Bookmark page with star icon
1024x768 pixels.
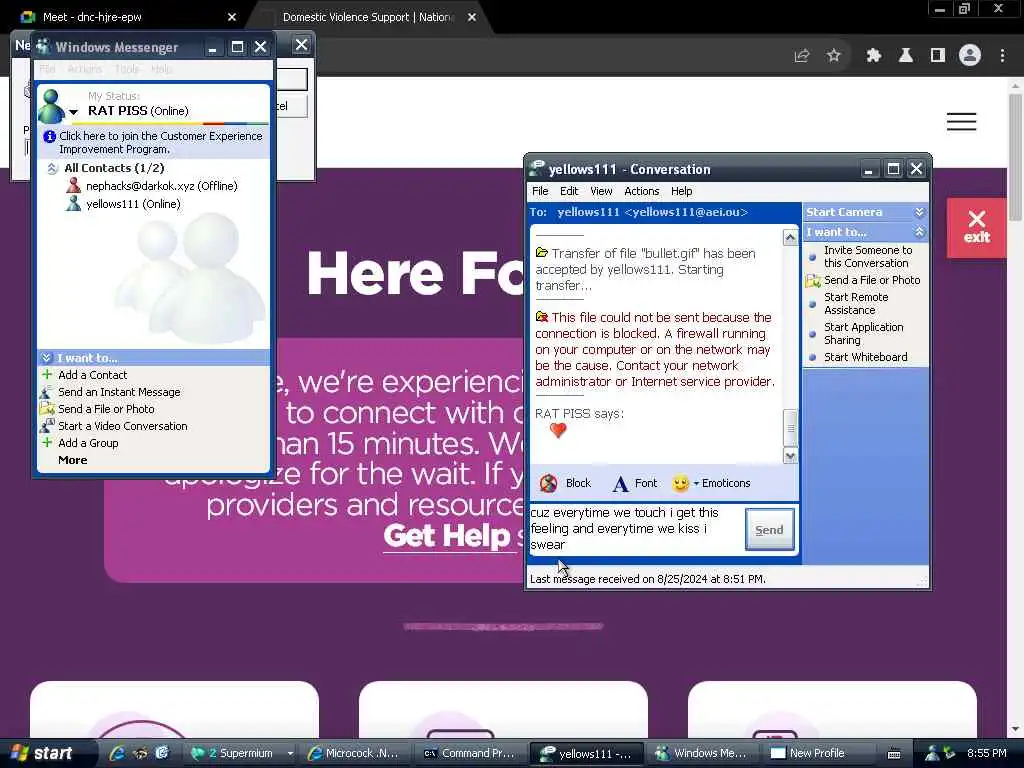[x=833, y=56]
